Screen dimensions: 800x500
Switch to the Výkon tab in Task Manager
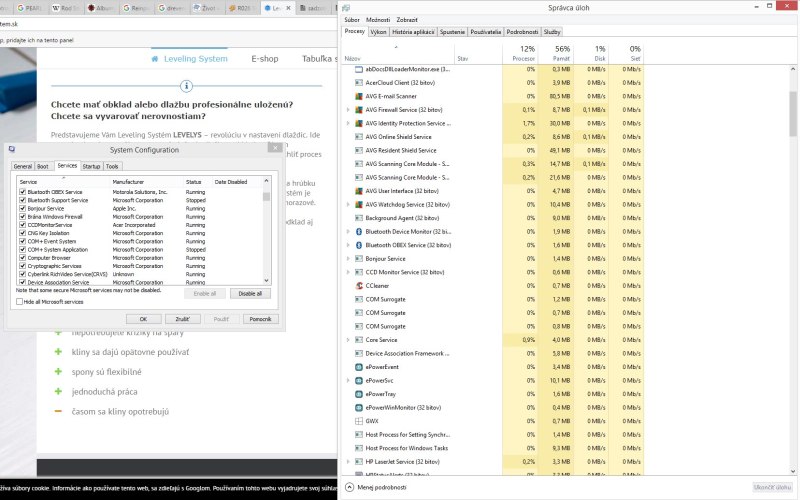(378, 32)
